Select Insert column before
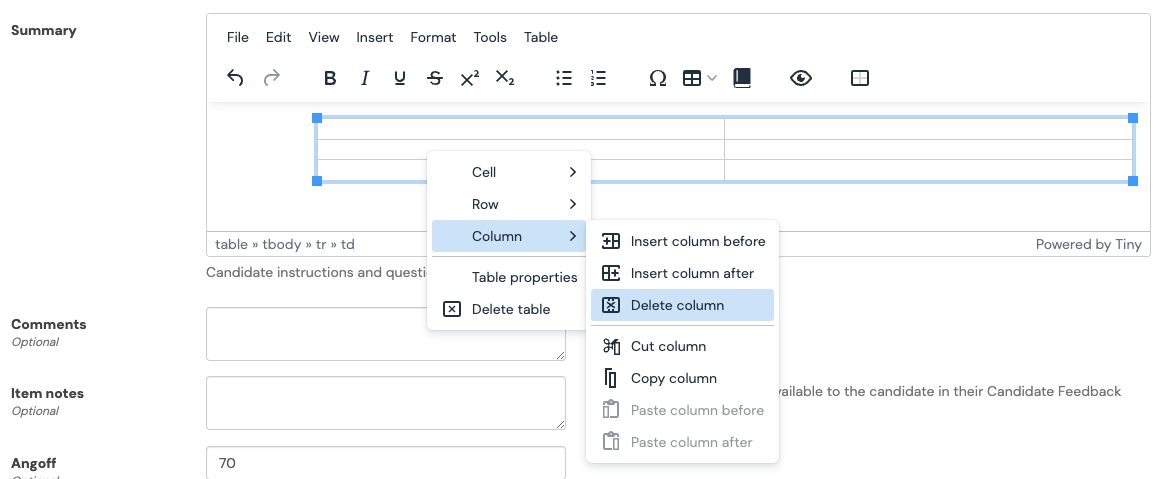The width and height of the screenshot is (1165, 479). point(682,241)
